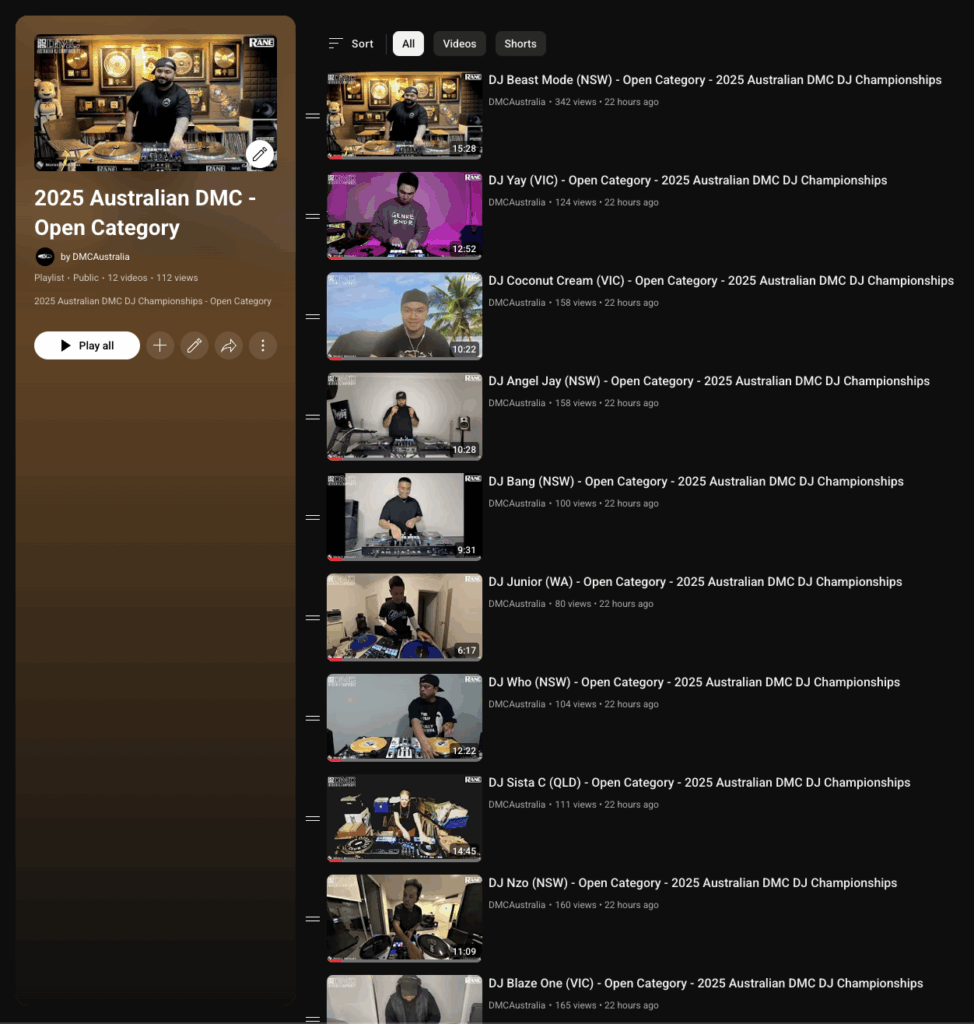Click the plus icon beside Play all
974x1024 pixels.
click(x=160, y=345)
